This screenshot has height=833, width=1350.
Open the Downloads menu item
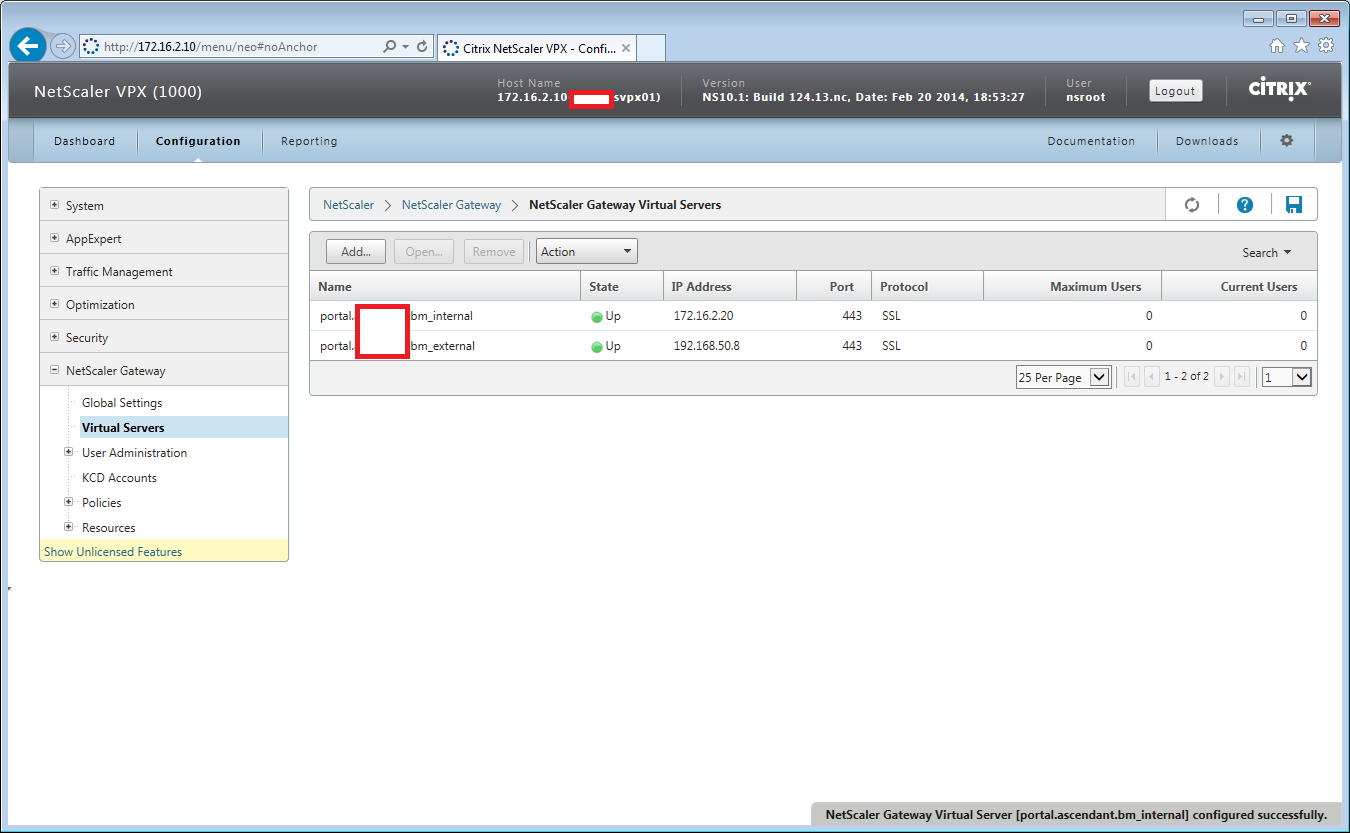(1207, 141)
